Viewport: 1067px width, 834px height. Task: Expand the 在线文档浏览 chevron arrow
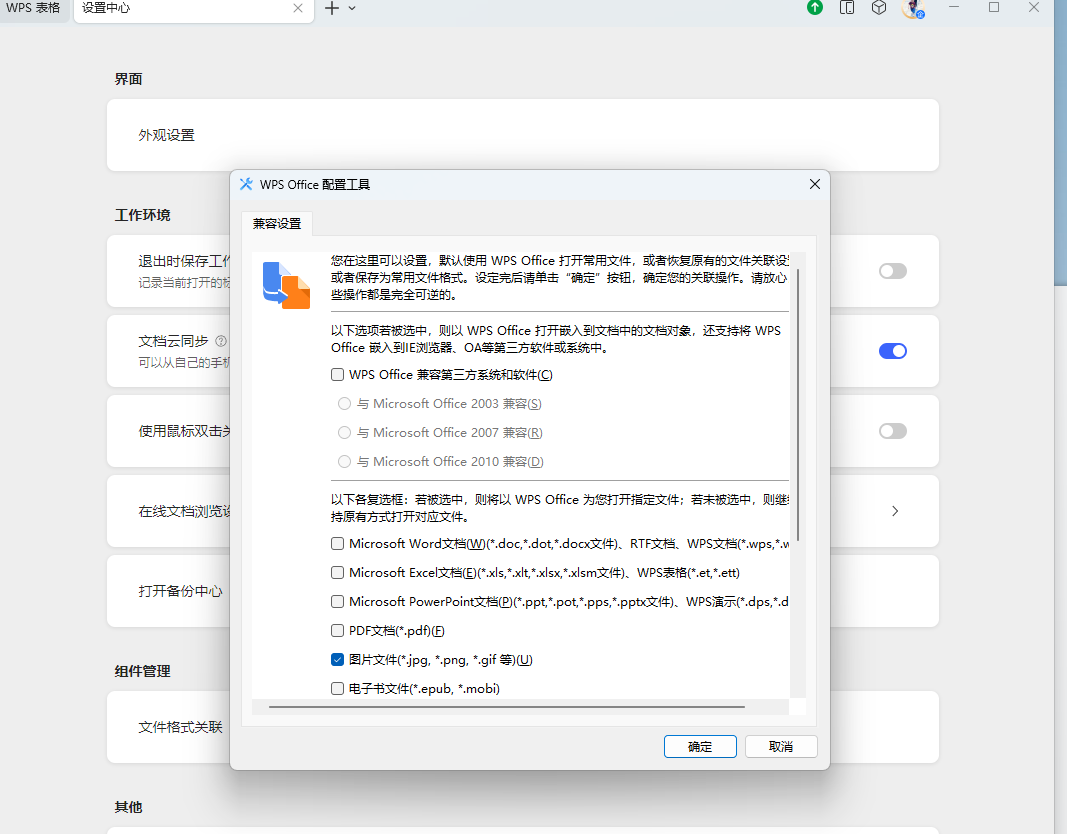click(895, 511)
